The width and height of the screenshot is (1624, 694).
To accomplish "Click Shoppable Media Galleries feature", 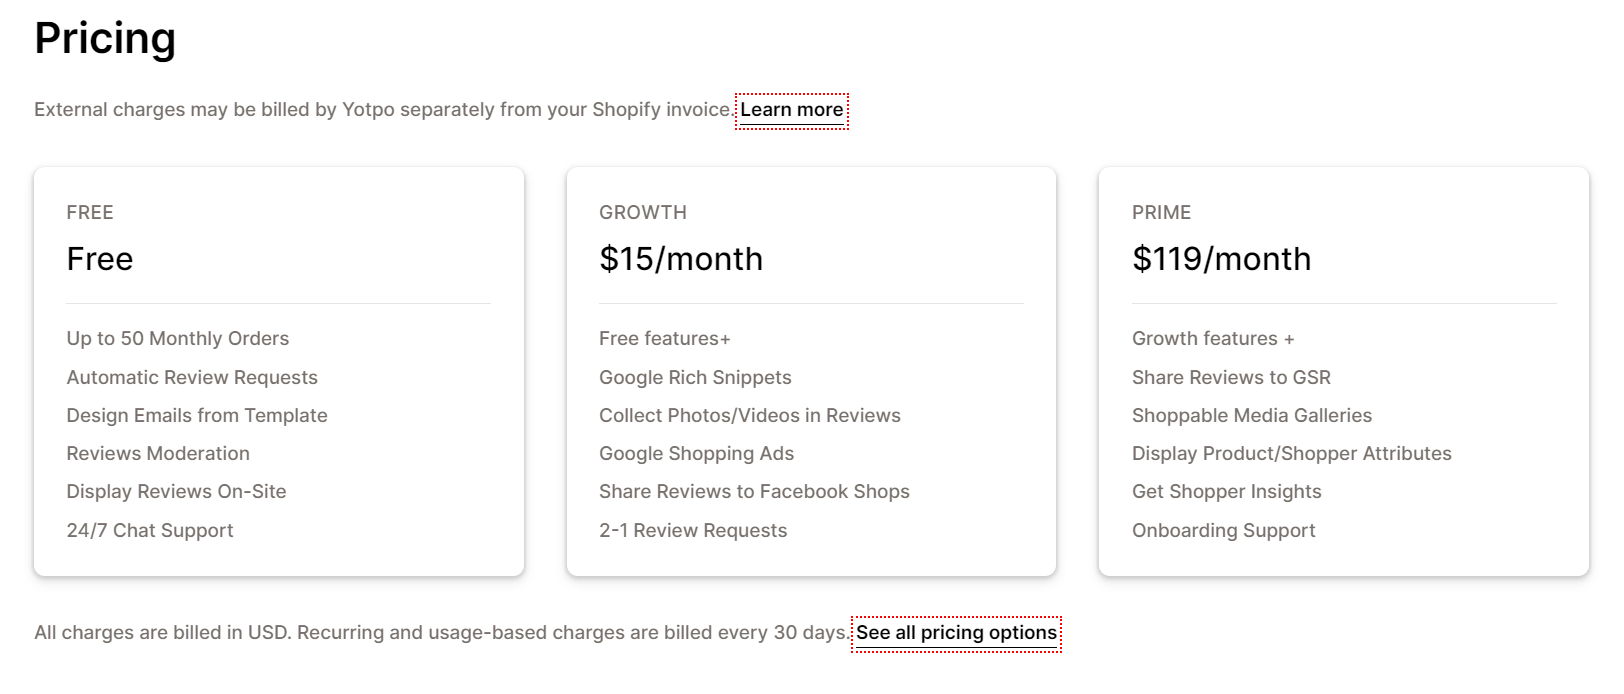I will pyautogui.click(x=1252, y=416).
